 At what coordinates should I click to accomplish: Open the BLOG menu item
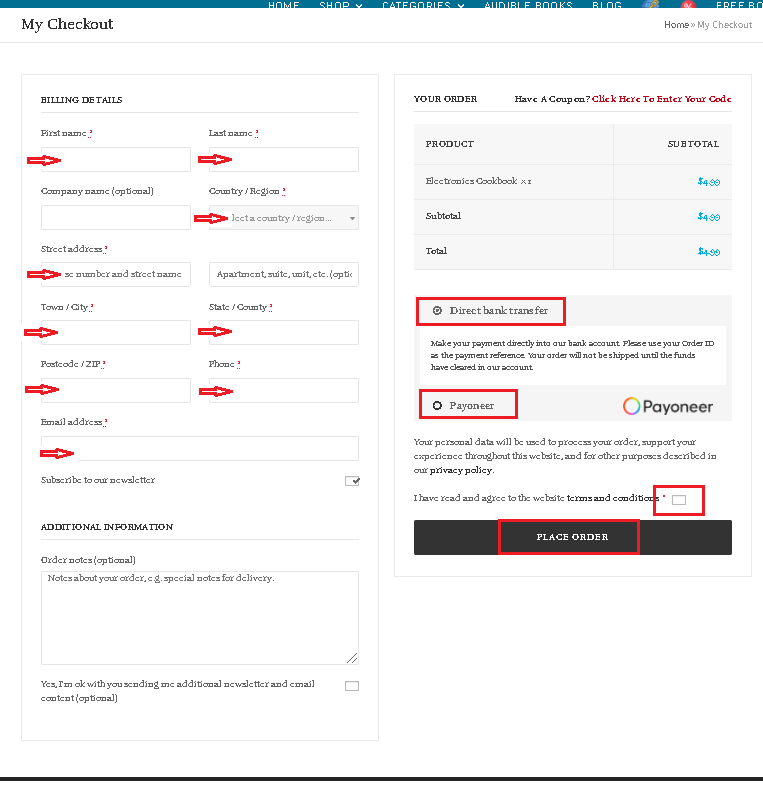(607, 5)
